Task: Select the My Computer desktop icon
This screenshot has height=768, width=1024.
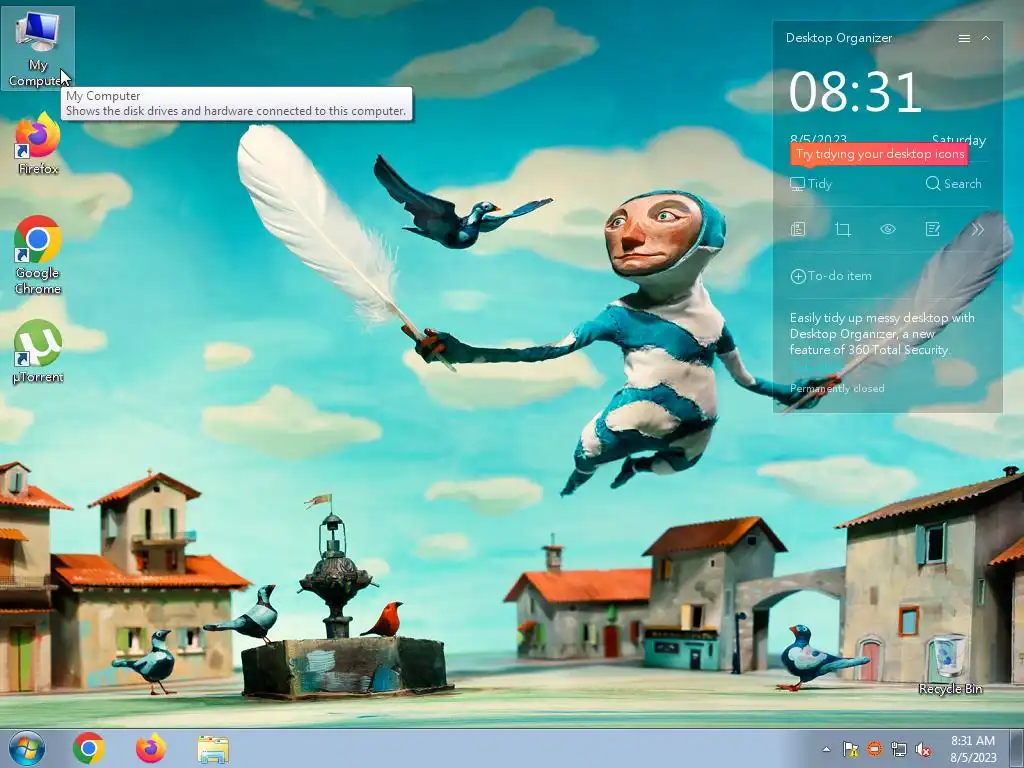Action: pos(38,49)
